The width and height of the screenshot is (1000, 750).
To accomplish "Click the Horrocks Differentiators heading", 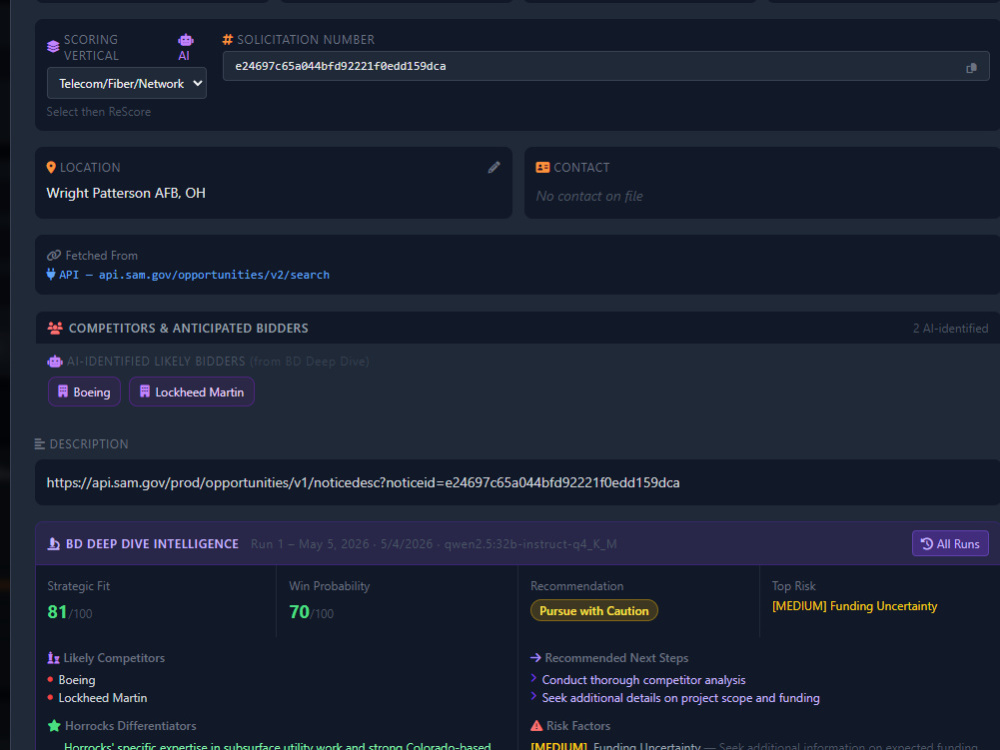I will coord(131,726).
